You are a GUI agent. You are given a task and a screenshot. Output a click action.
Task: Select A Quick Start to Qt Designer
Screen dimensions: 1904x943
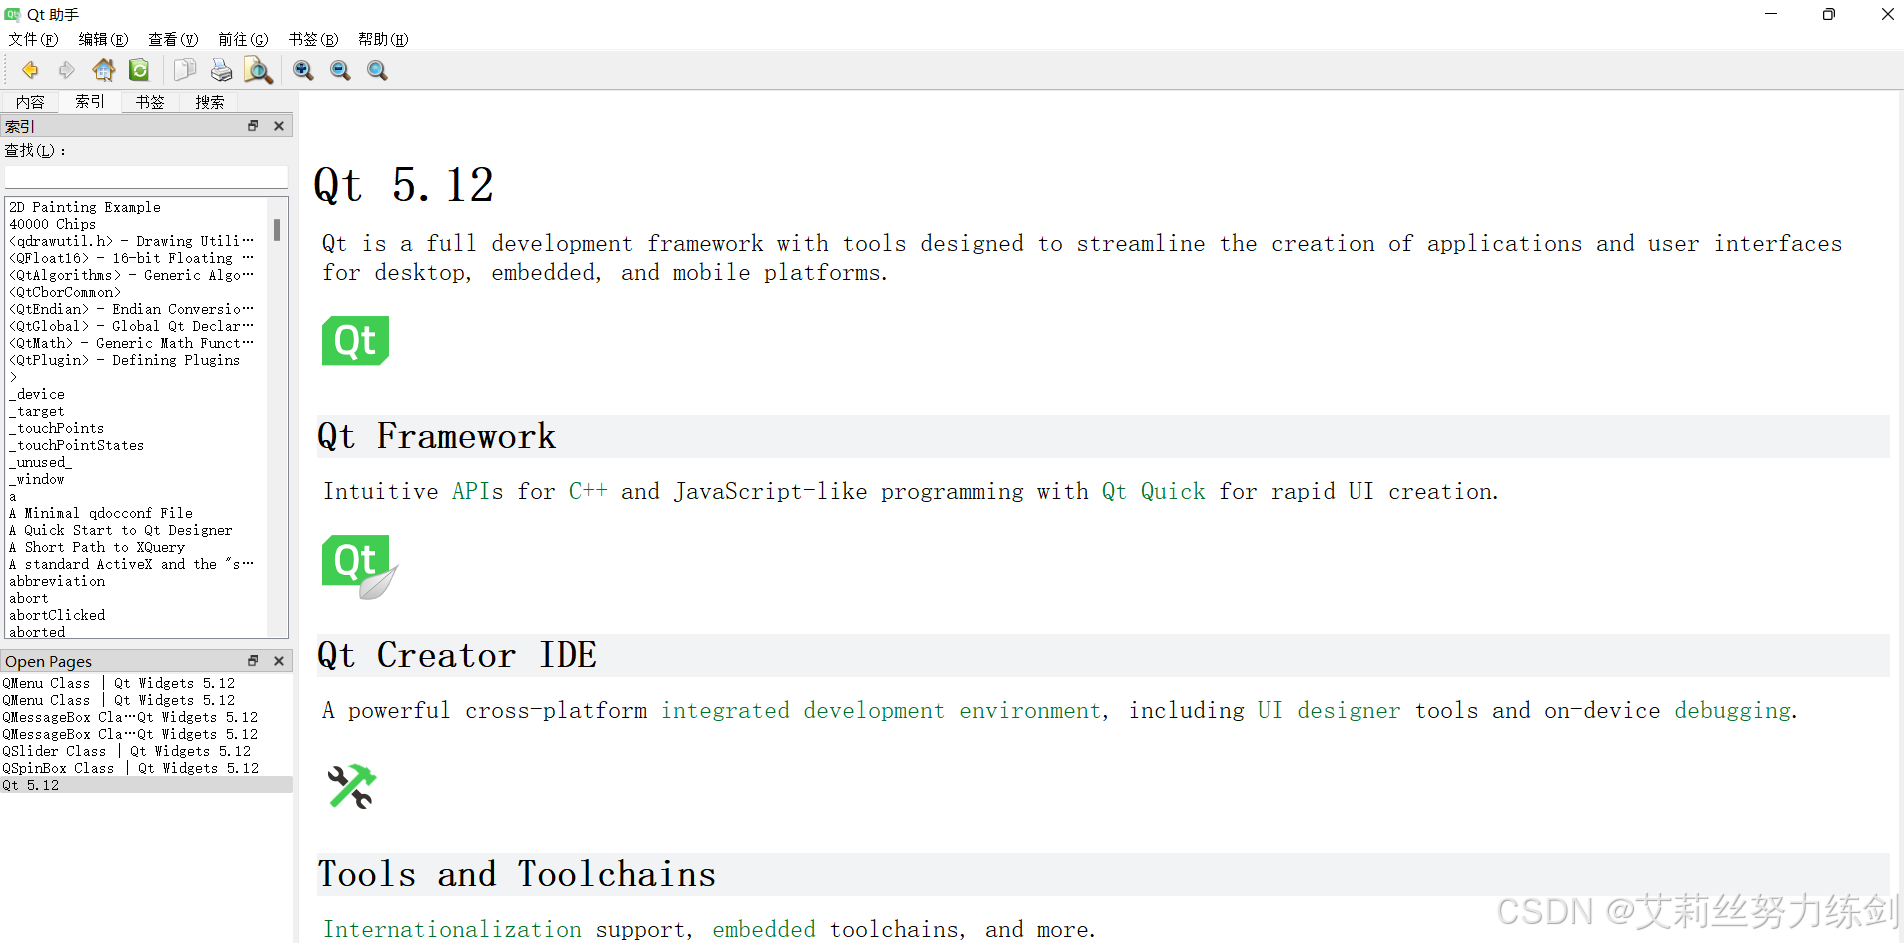point(121,530)
